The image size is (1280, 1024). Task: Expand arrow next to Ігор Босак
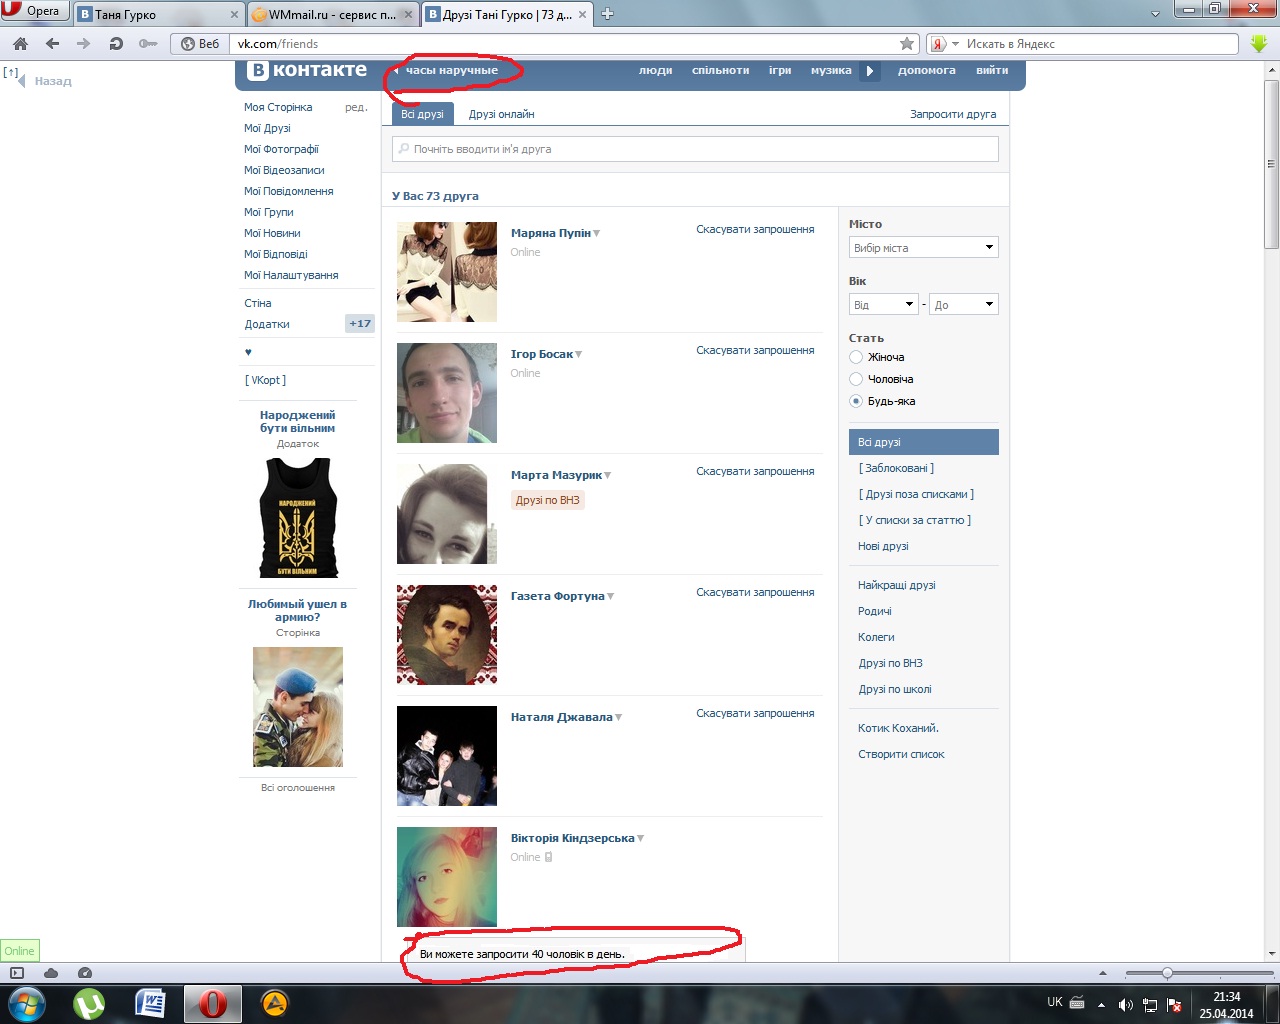[x=579, y=355]
